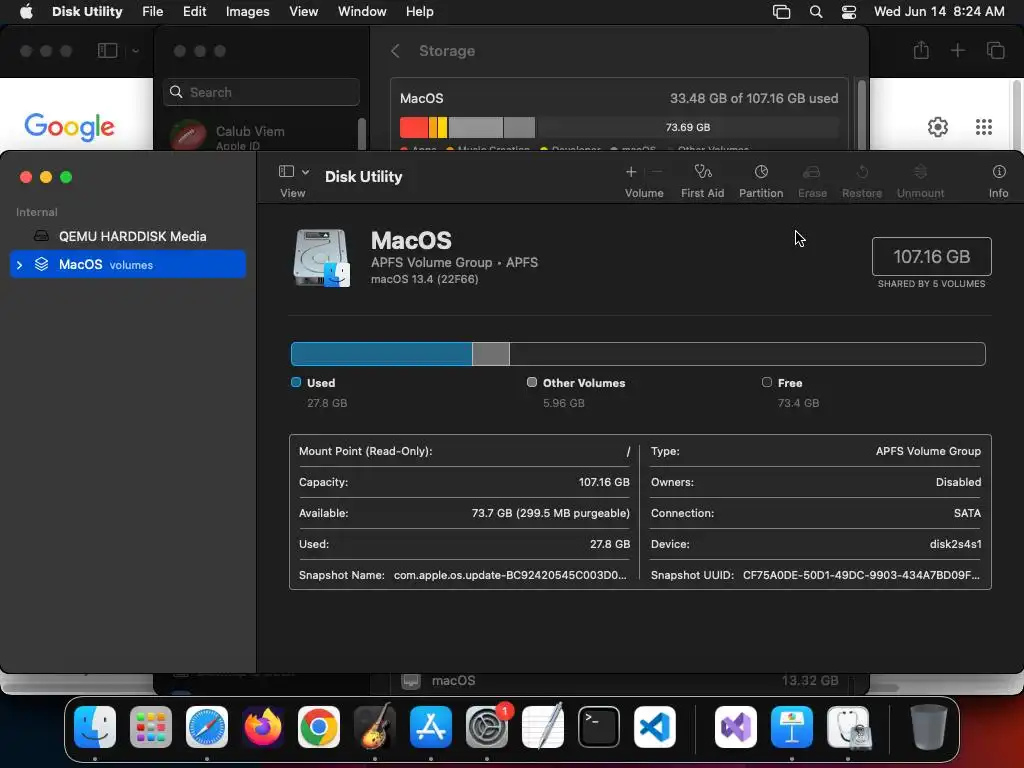Open the Apple menu
The image size is (1024, 768).
pyautogui.click(x=26, y=12)
